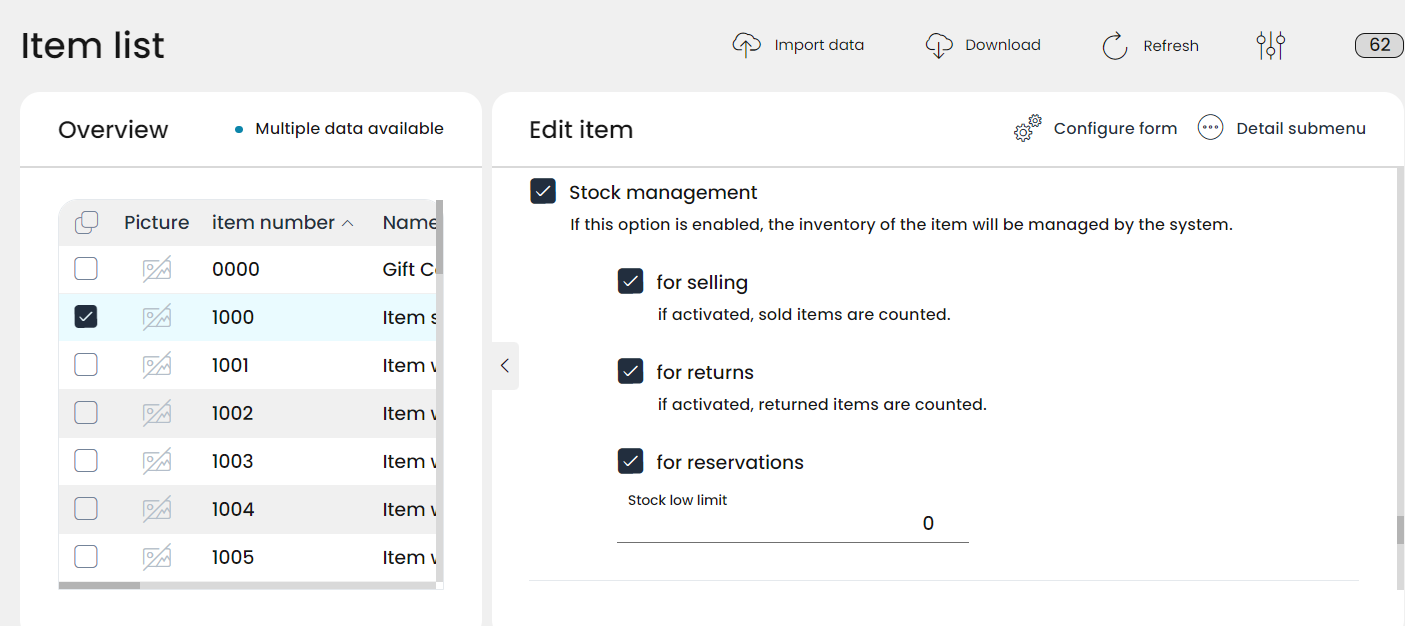
Task: Click the picture placeholder for item 1005
Action: point(156,557)
